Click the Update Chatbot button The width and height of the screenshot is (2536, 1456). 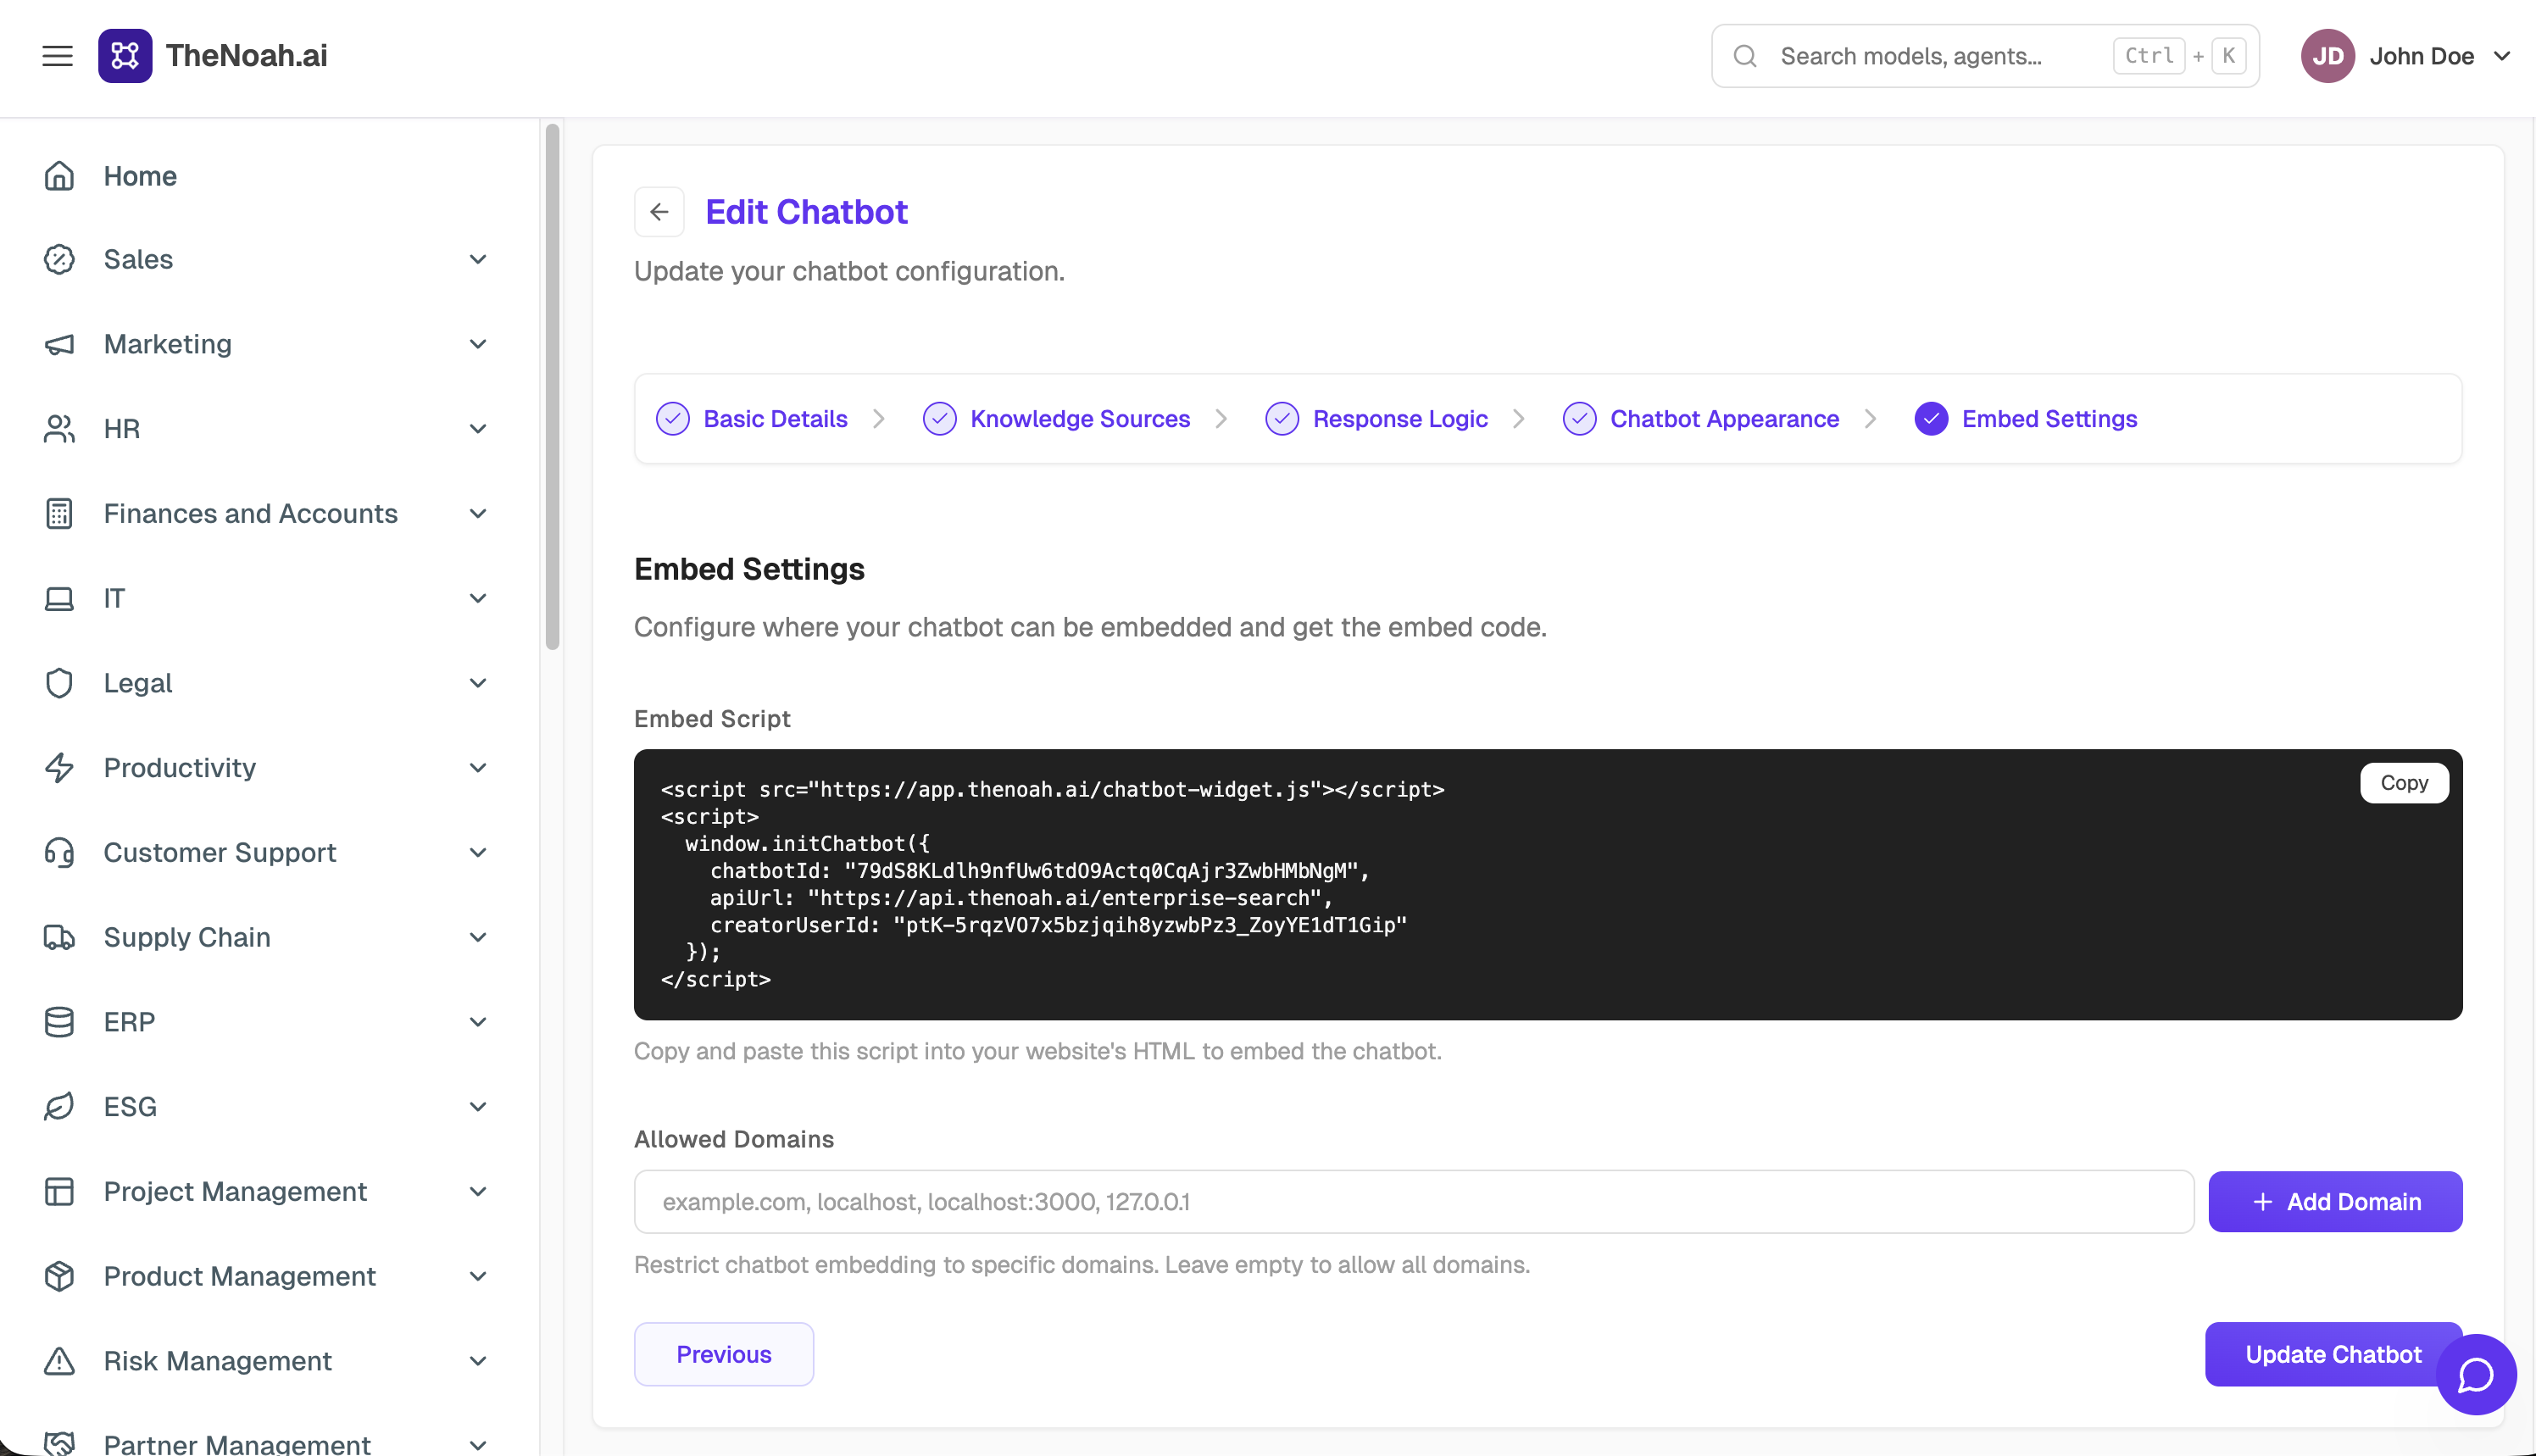tap(2333, 1354)
